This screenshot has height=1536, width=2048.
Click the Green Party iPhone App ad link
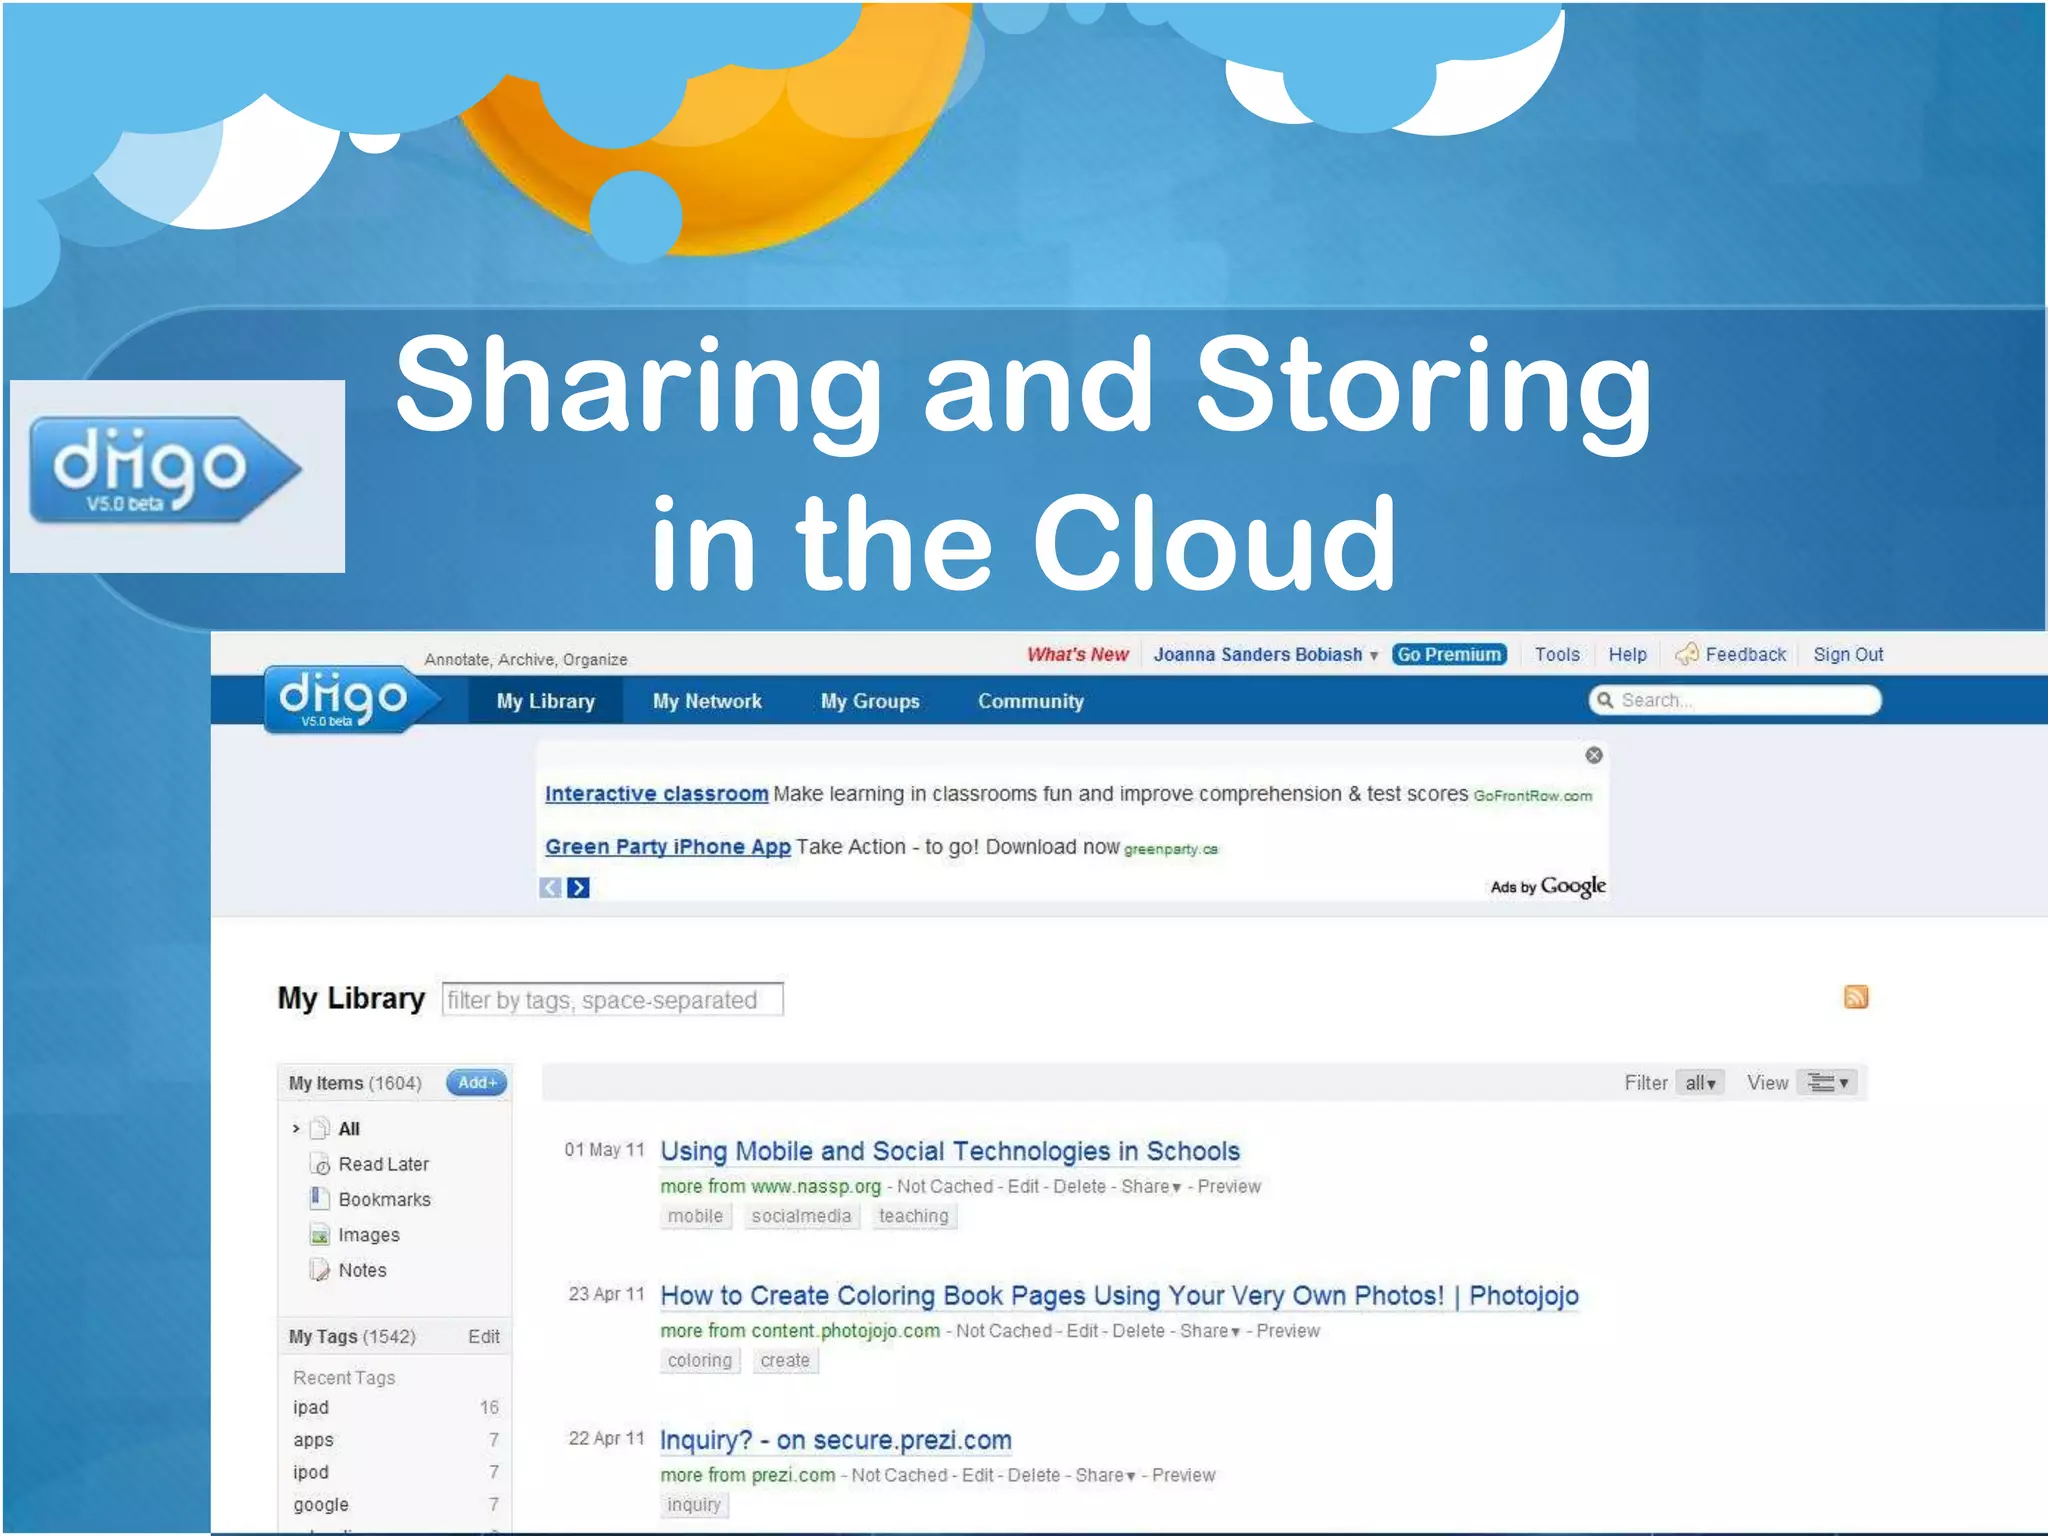point(668,846)
